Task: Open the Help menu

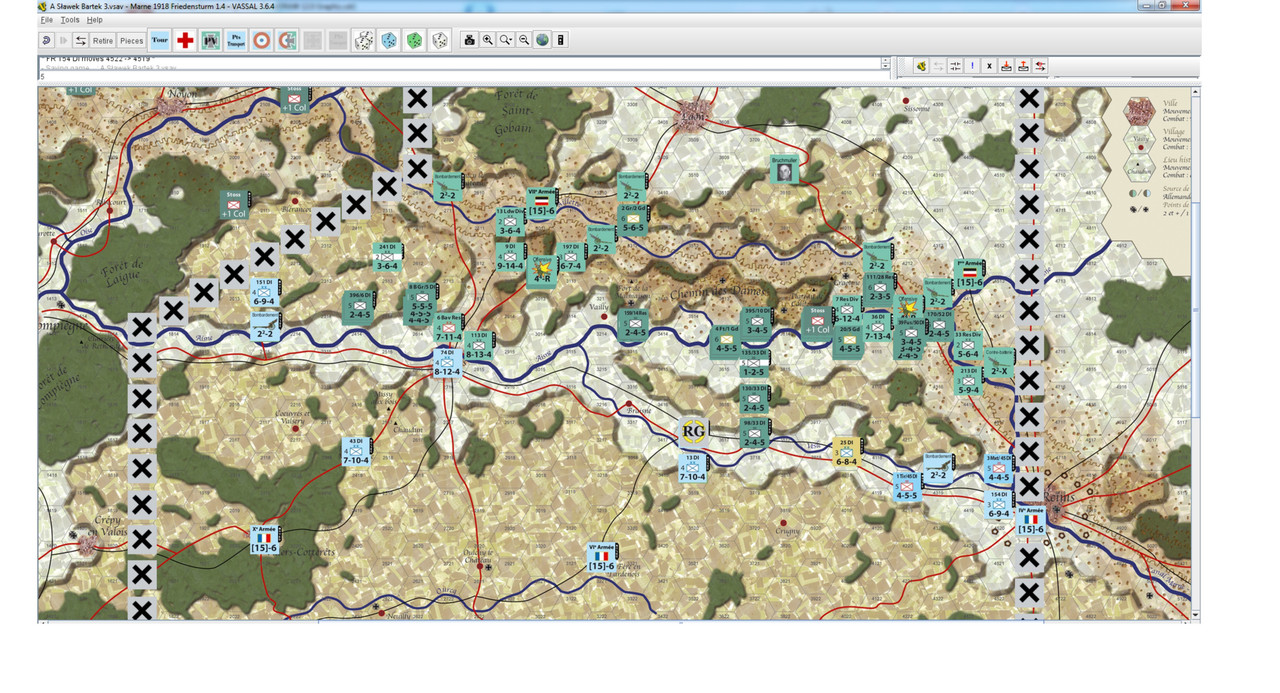Action: [94, 20]
